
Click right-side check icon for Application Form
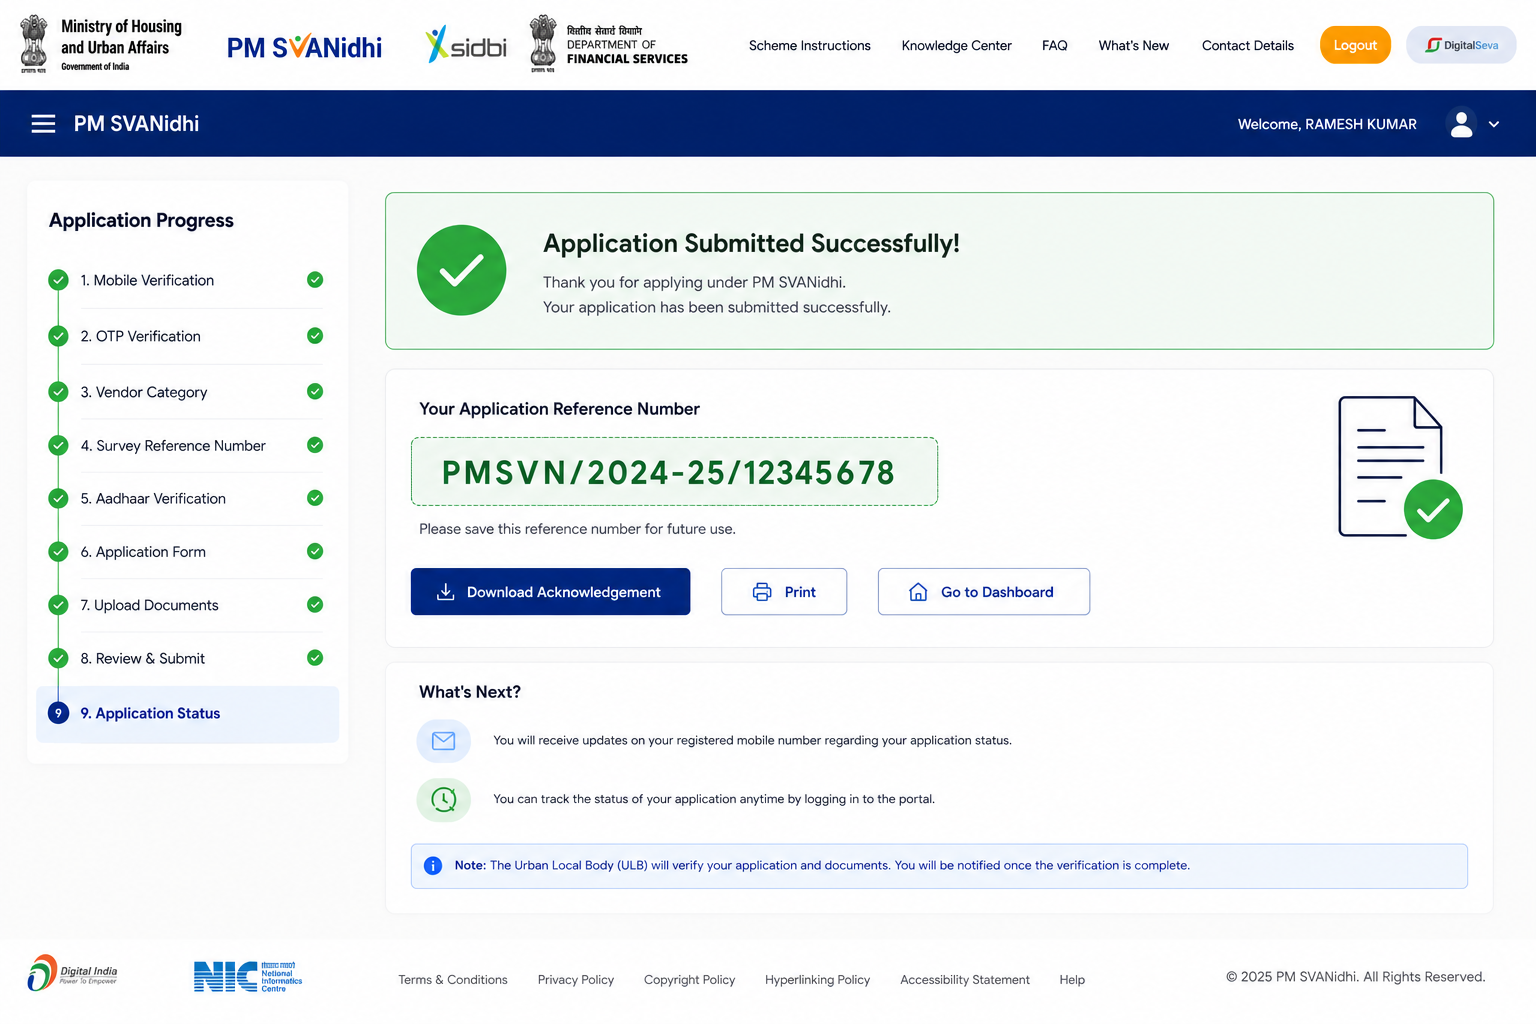(315, 551)
